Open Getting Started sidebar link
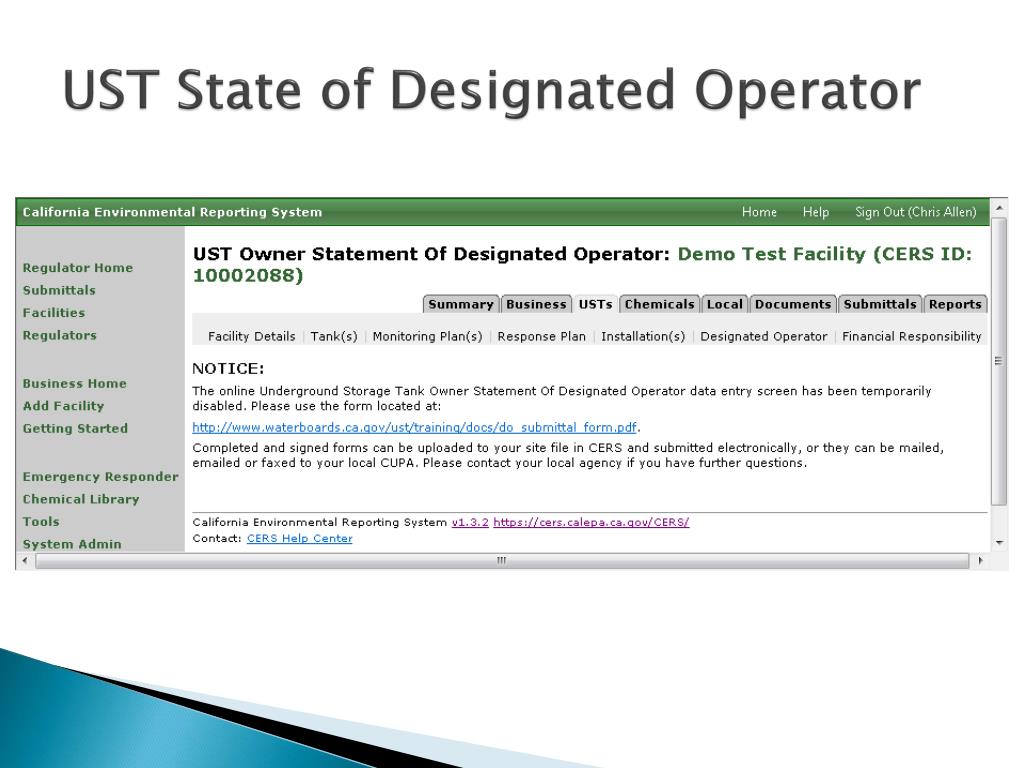Image resolution: width=1024 pixels, height=768 pixels. coord(75,428)
